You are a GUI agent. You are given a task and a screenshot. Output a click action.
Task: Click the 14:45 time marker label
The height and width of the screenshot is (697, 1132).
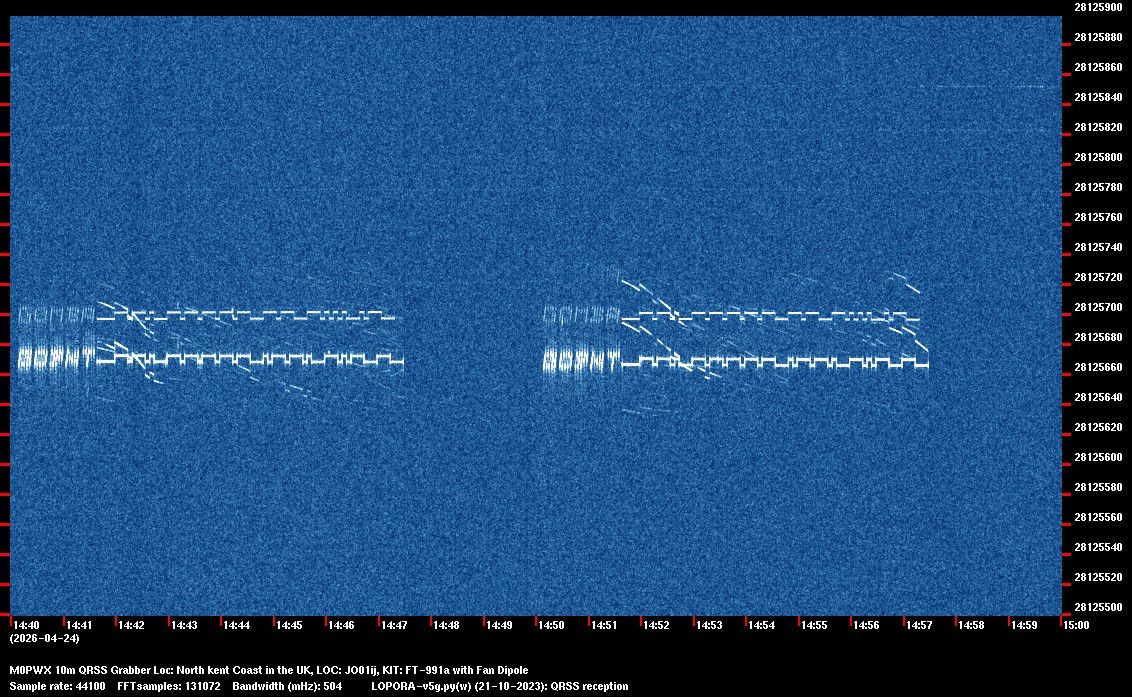tap(289, 625)
